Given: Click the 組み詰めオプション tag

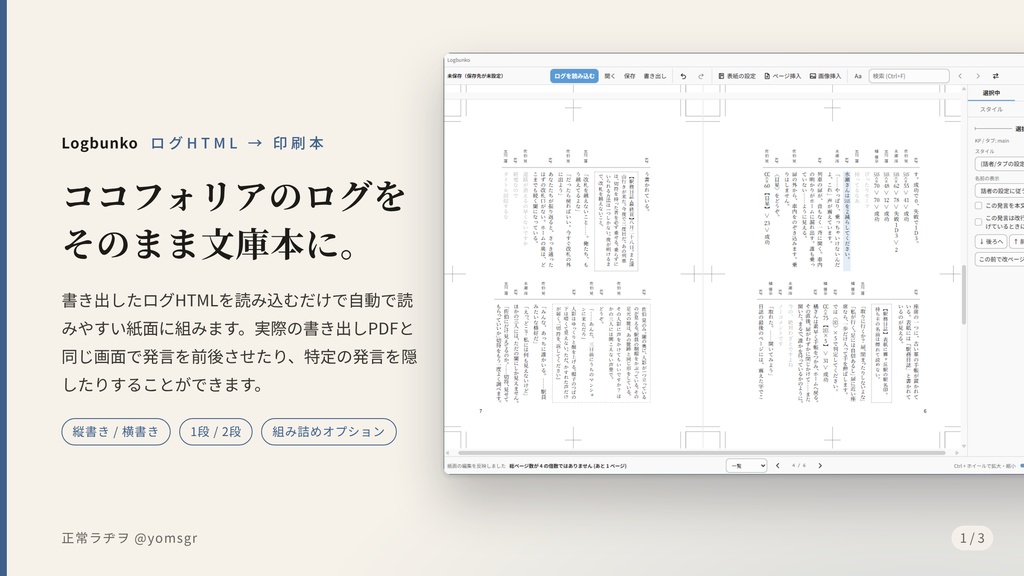Looking at the screenshot, I should click(328, 432).
